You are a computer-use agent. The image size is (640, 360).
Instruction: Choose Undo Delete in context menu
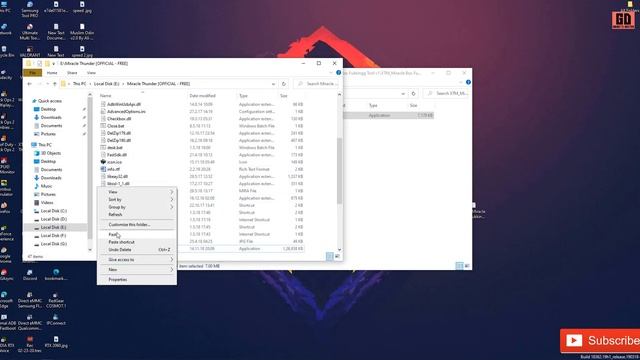(x=137, y=249)
